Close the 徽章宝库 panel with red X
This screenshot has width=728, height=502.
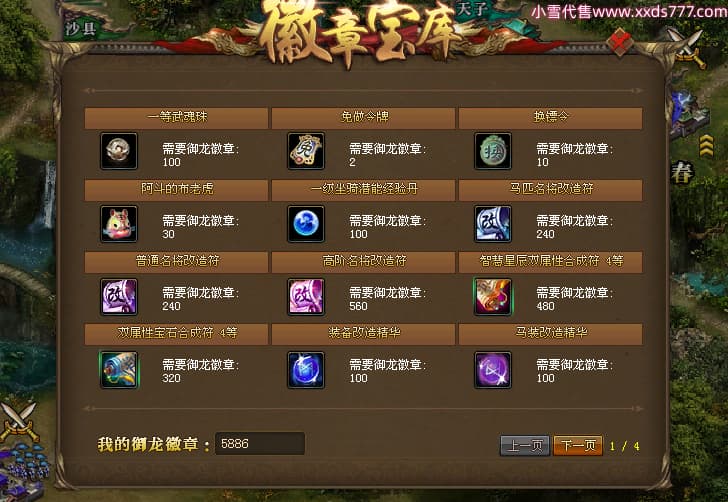[621, 42]
